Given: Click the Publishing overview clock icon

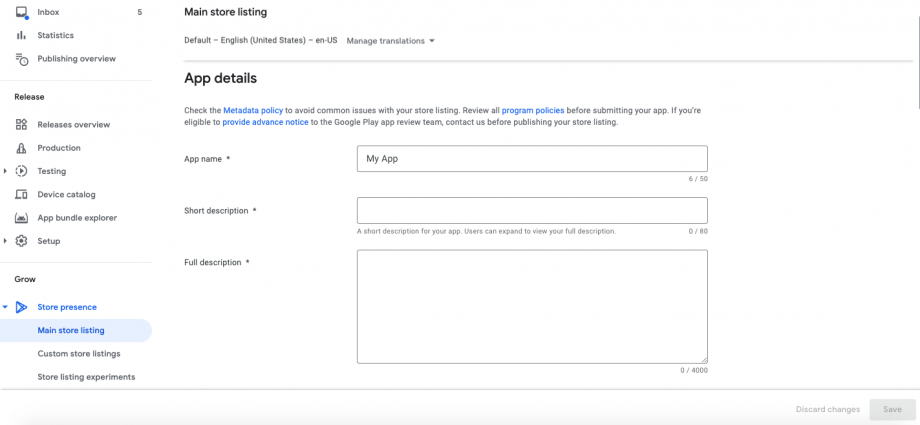Looking at the screenshot, I should (x=21, y=59).
